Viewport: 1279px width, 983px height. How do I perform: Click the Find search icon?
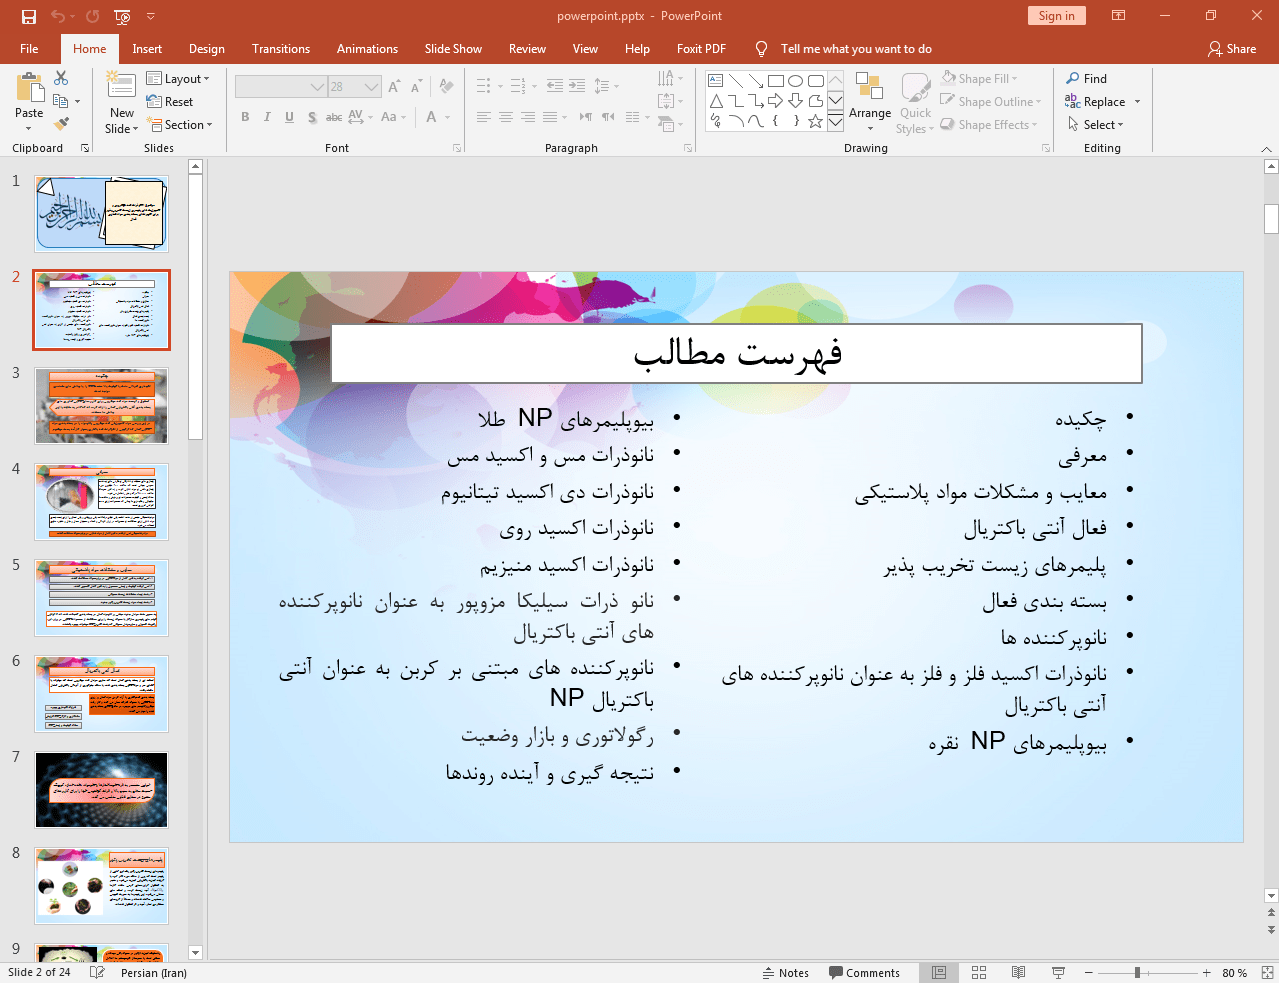[1073, 78]
